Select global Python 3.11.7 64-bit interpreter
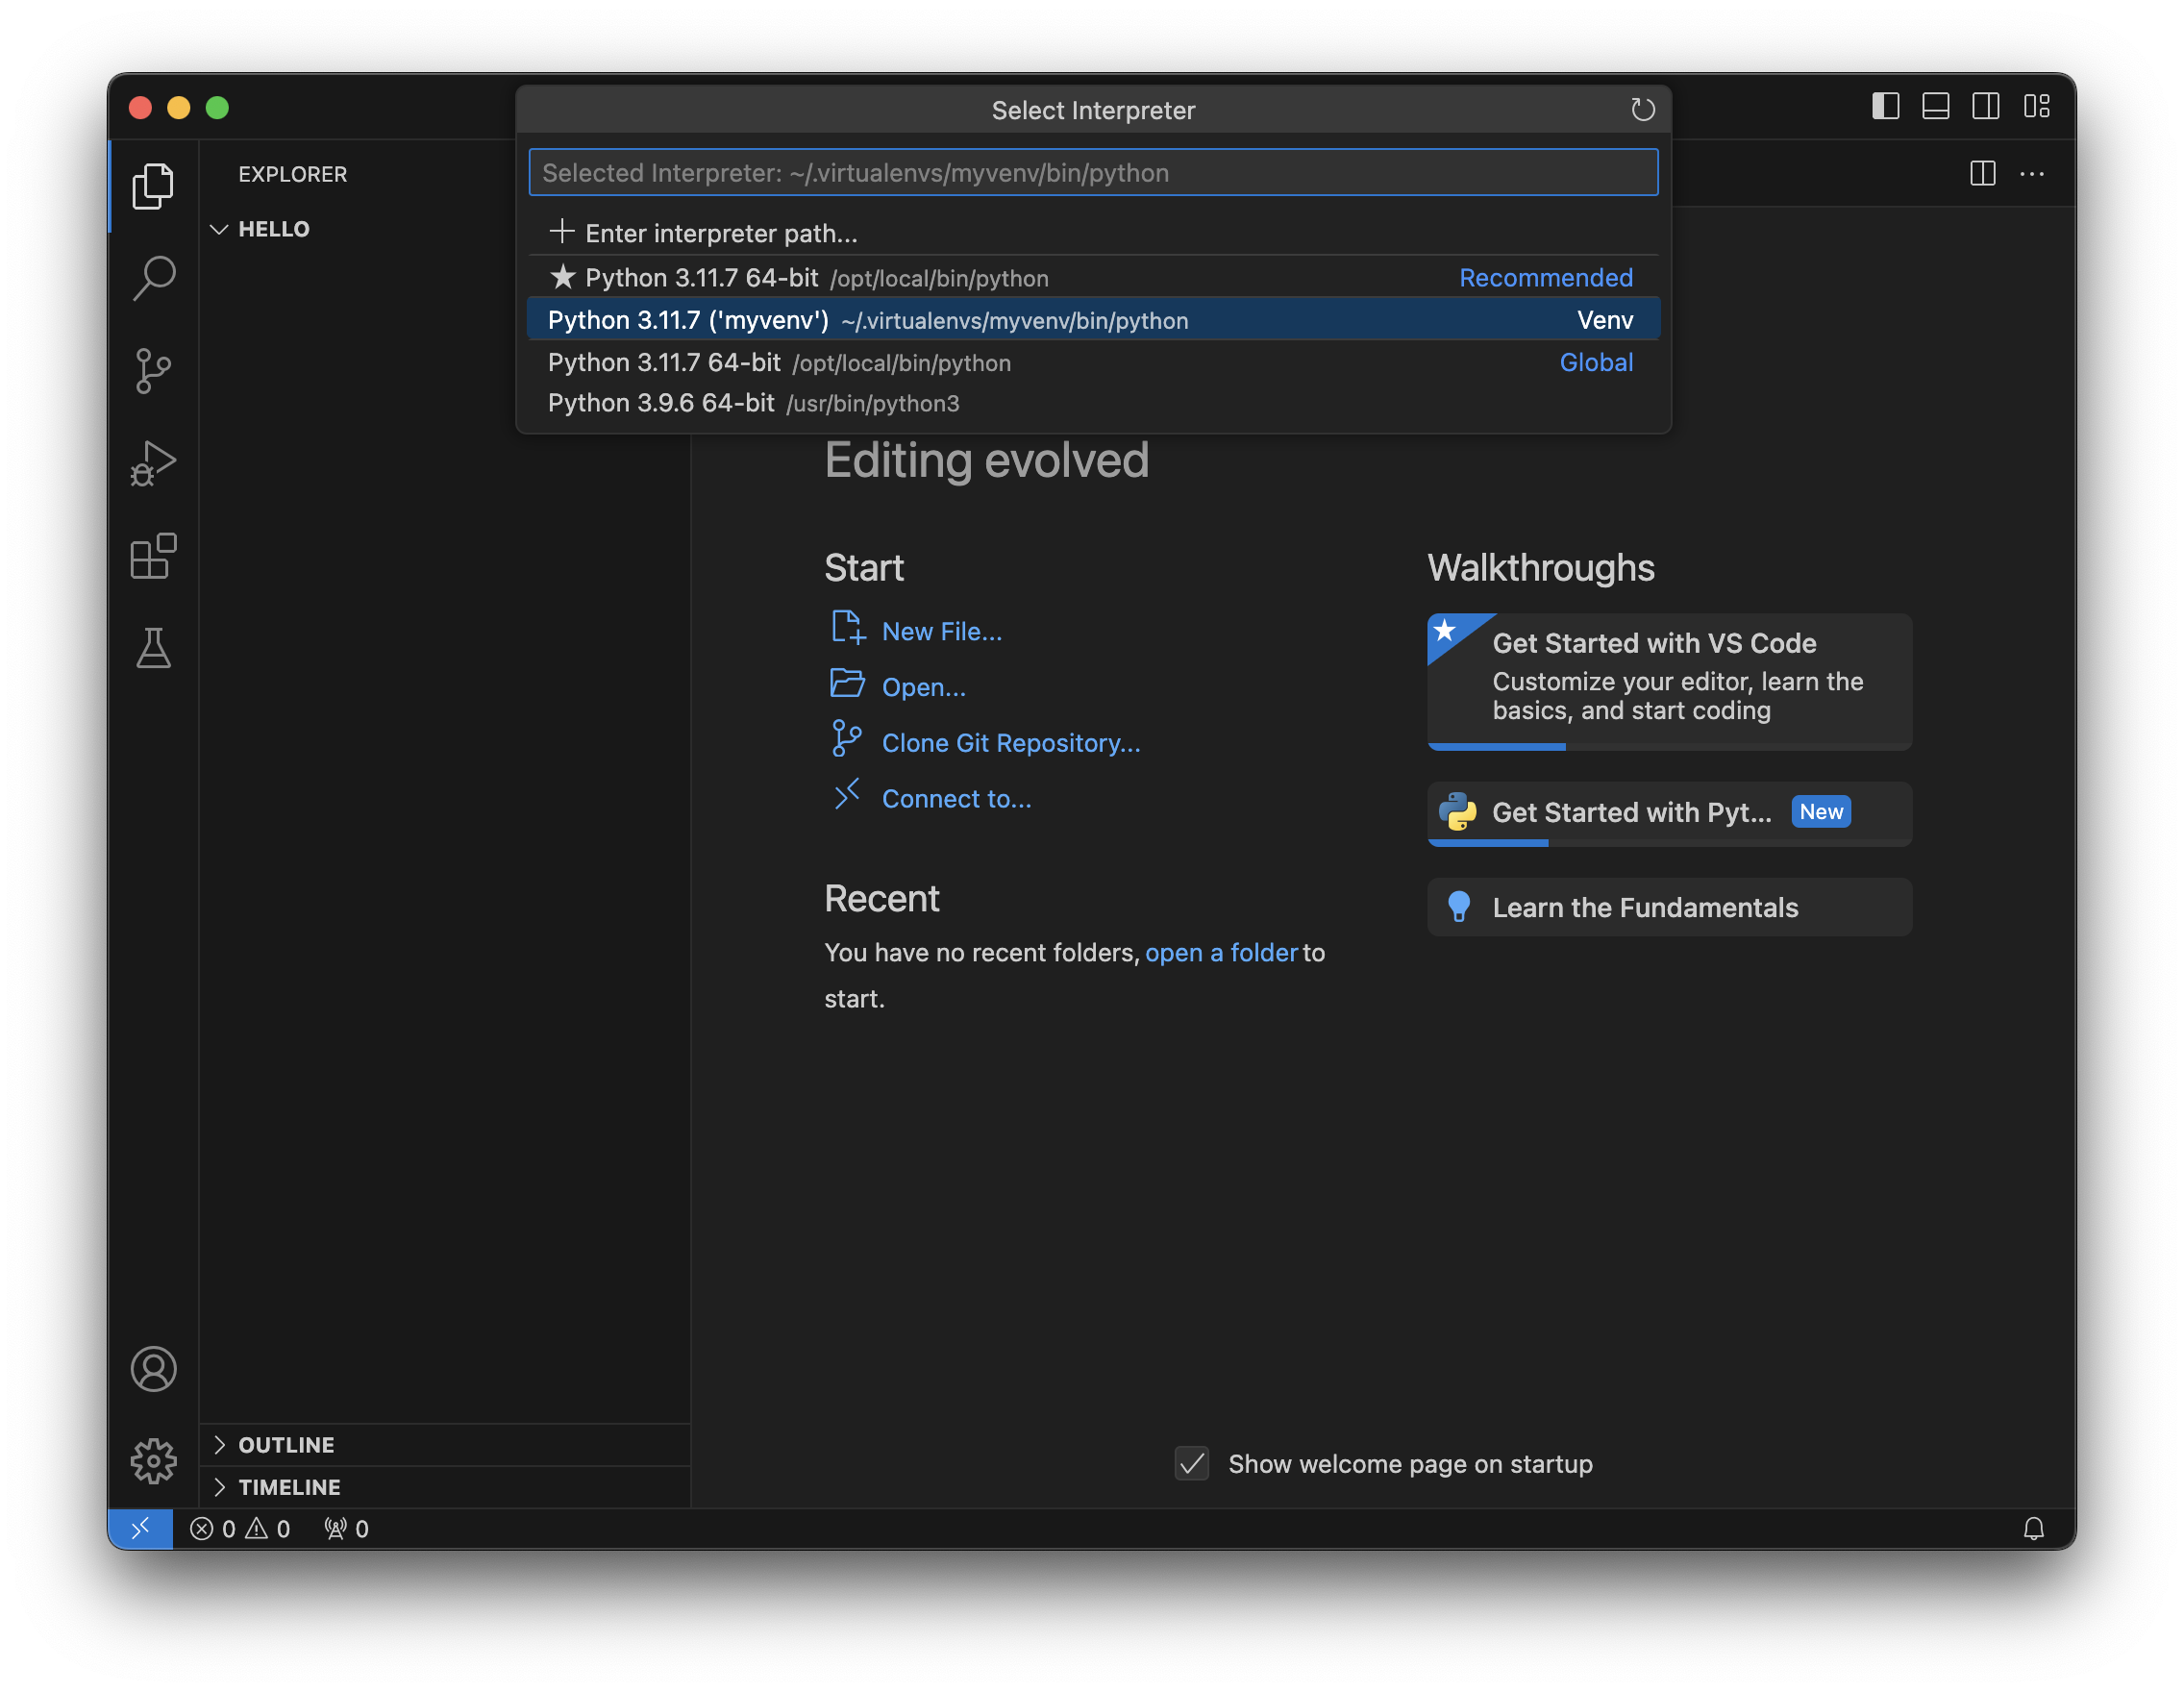Image resolution: width=2184 pixels, height=1692 pixels. pyautogui.click(x=1093, y=362)
